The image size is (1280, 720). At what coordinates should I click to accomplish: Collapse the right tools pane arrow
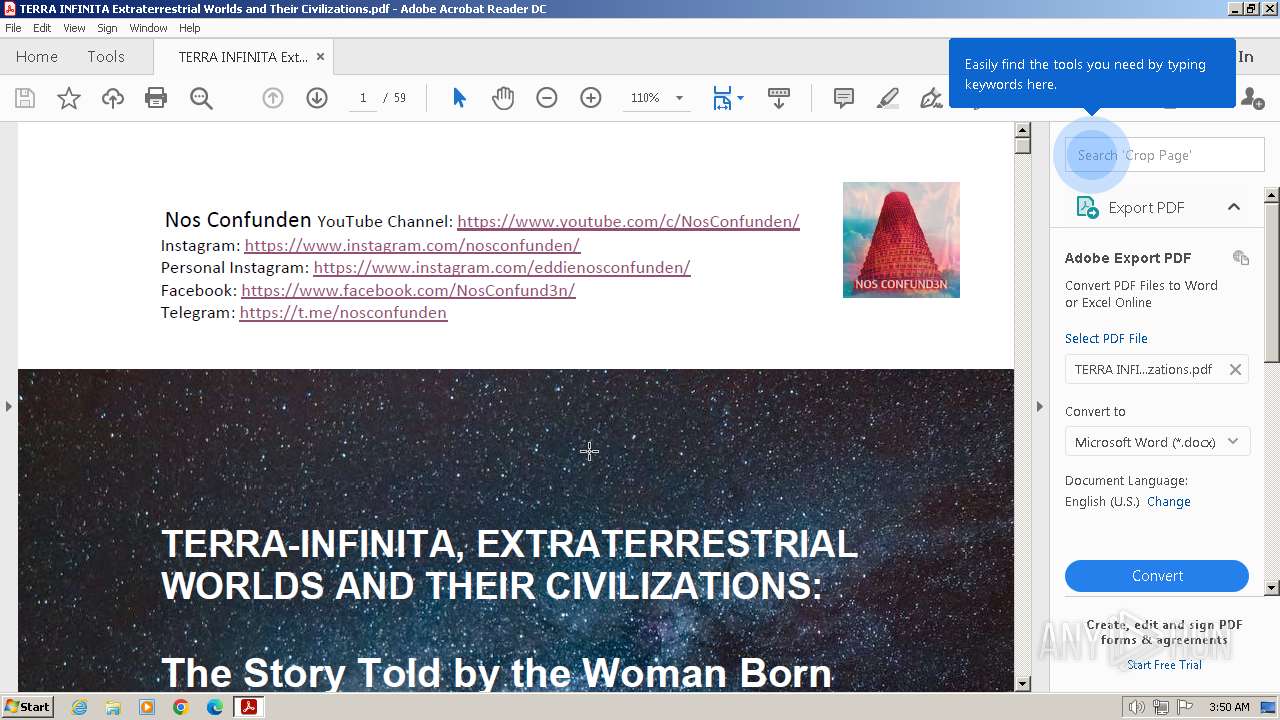pyautogui.click(x=1039, y=406)
